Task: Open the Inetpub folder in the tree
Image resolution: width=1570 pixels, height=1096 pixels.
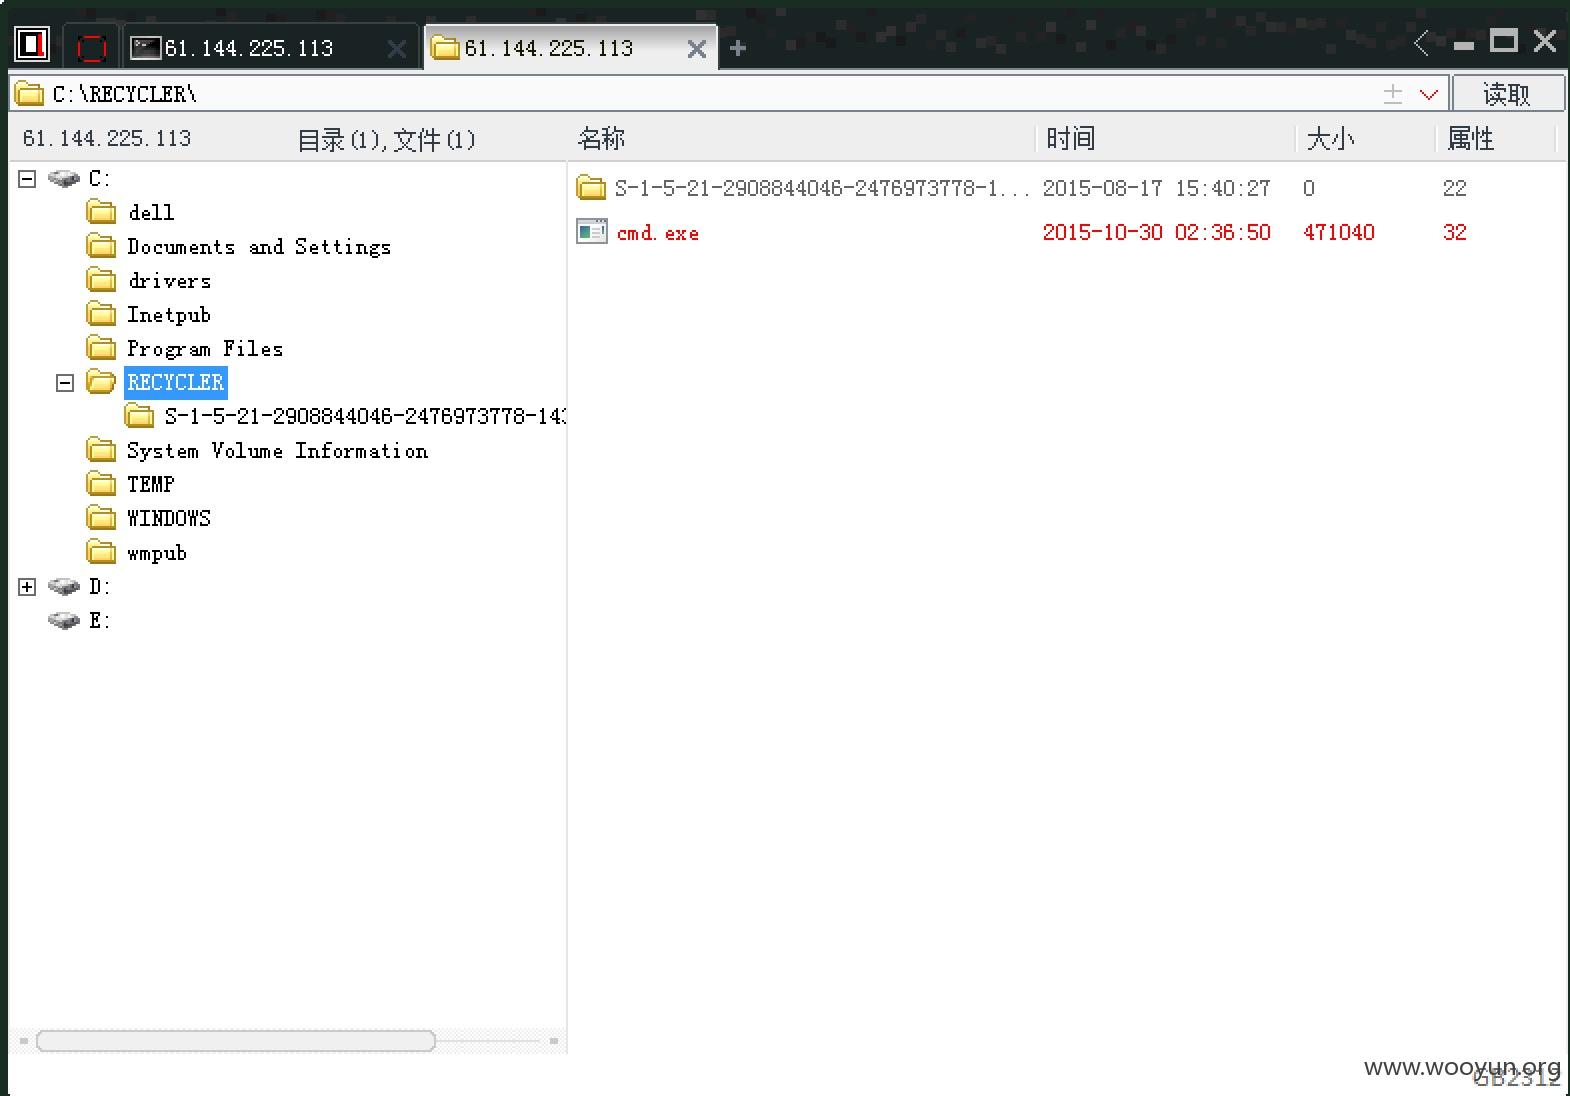Action: [x=169, y=315]
